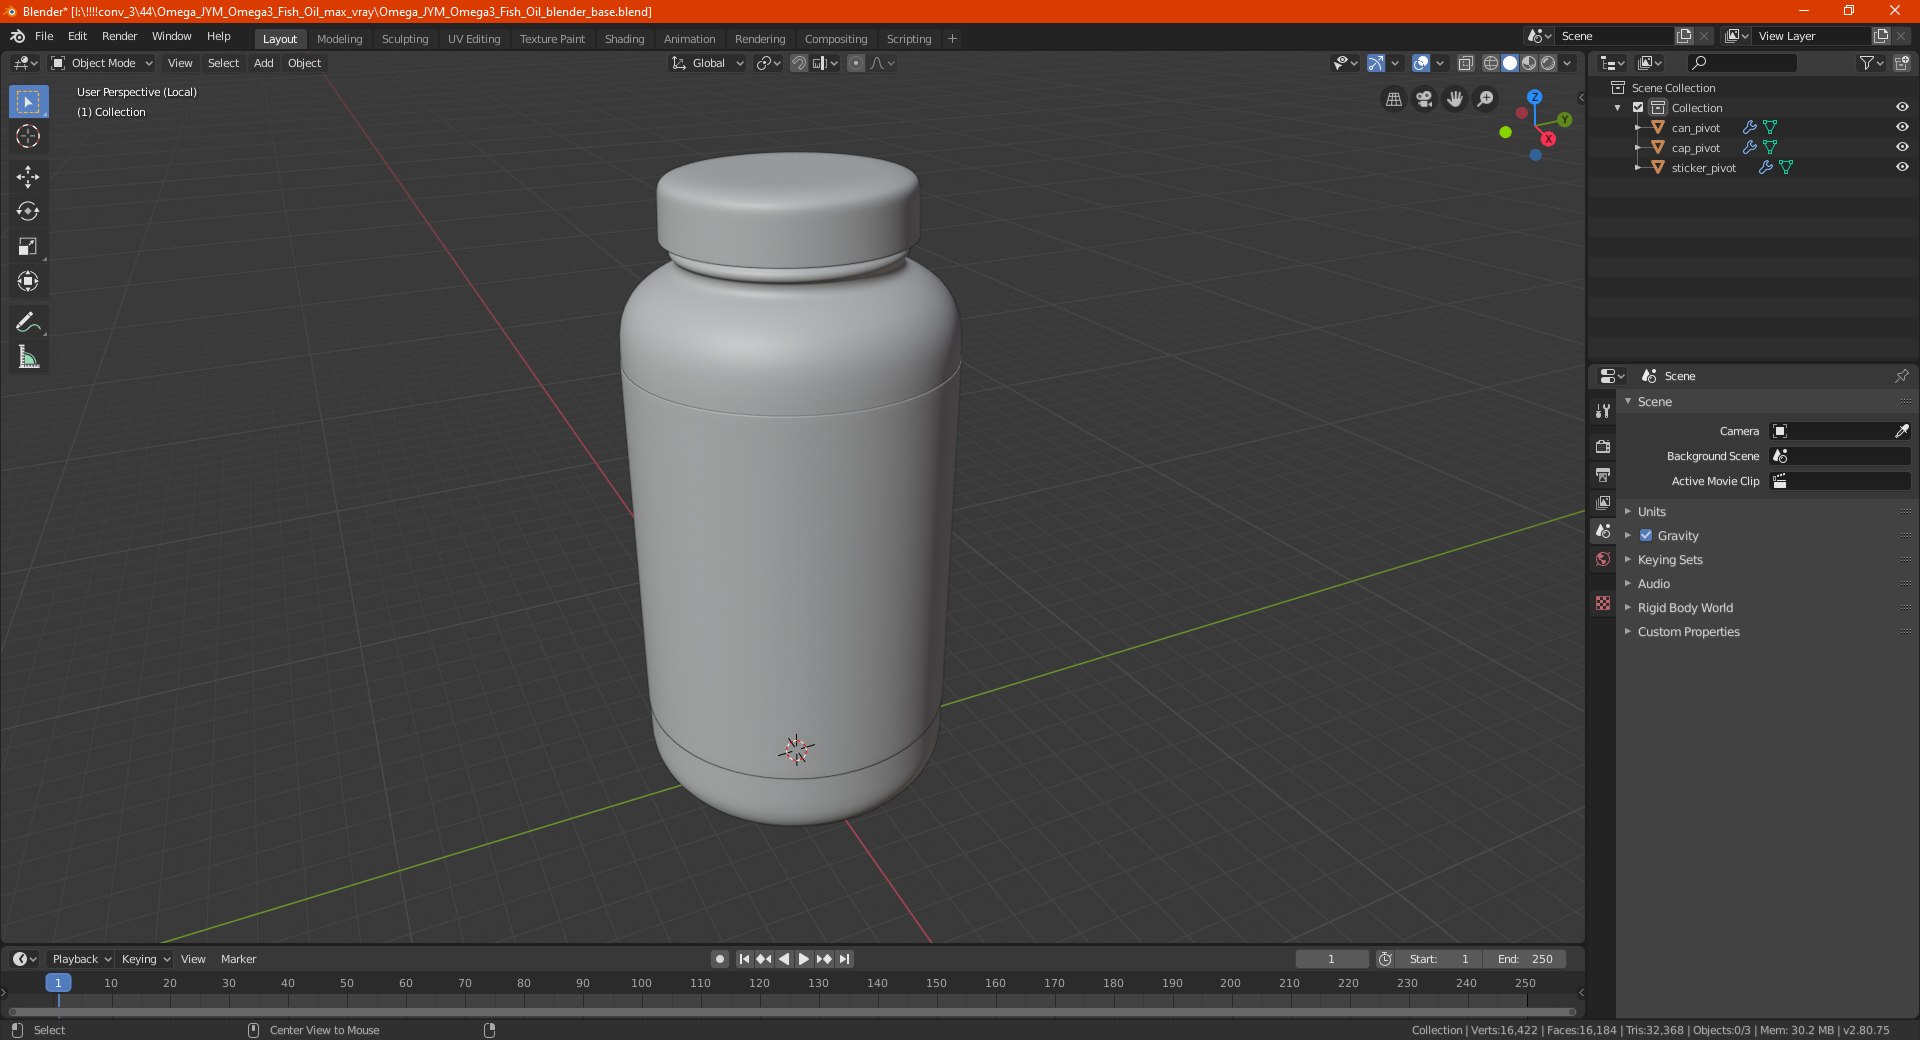Open the Tool properties tab

1603,411
